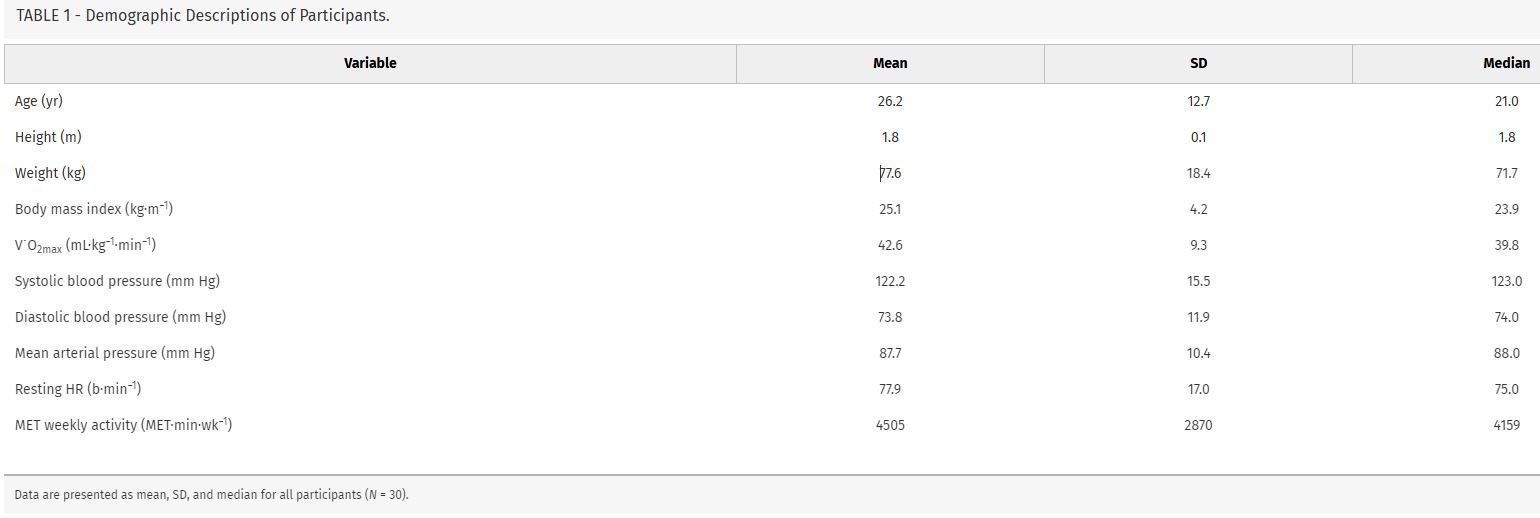The height and width of the screenshot is (518, 1540).
Task: Select the Body mass index row label
Action: [94, 209]
